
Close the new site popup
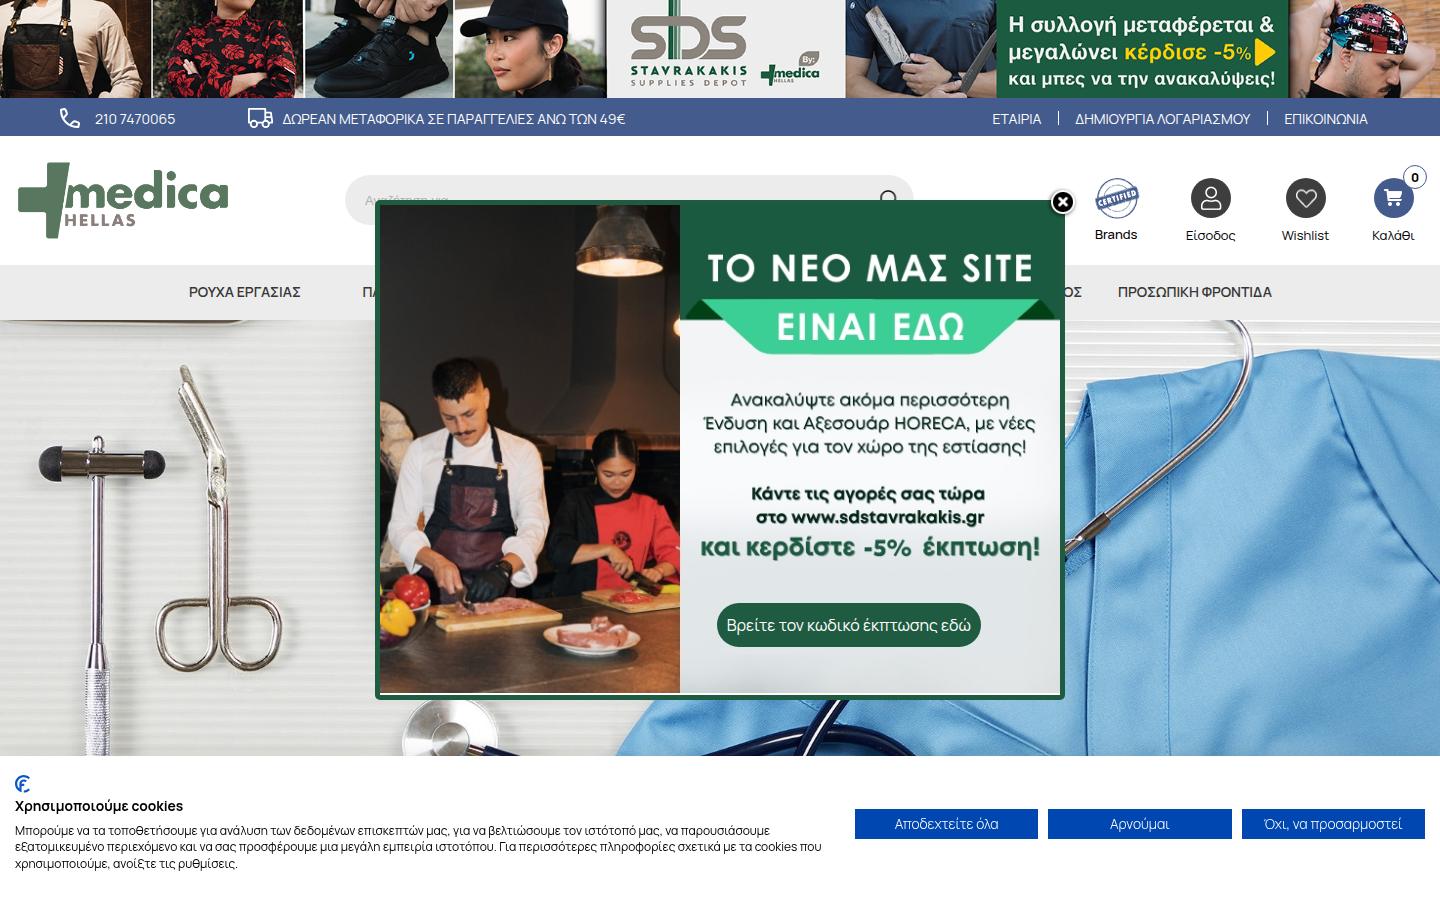1062,202
